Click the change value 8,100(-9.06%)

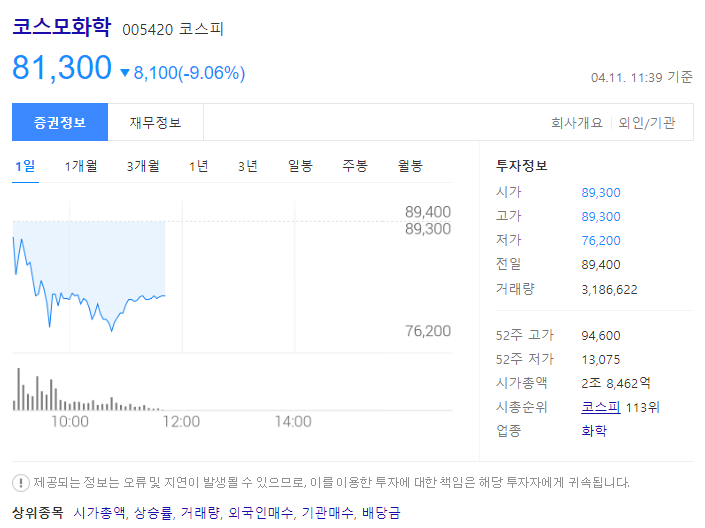click(x=189, y=73)
